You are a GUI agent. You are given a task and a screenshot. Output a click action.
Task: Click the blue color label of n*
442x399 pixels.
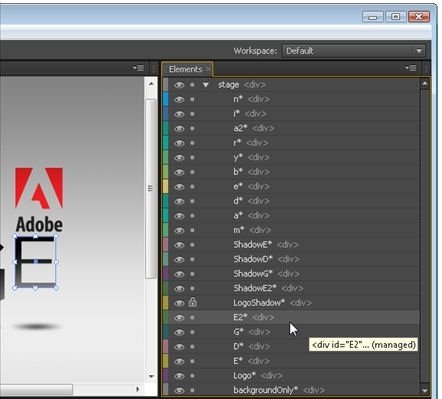(x=166, y=99)
